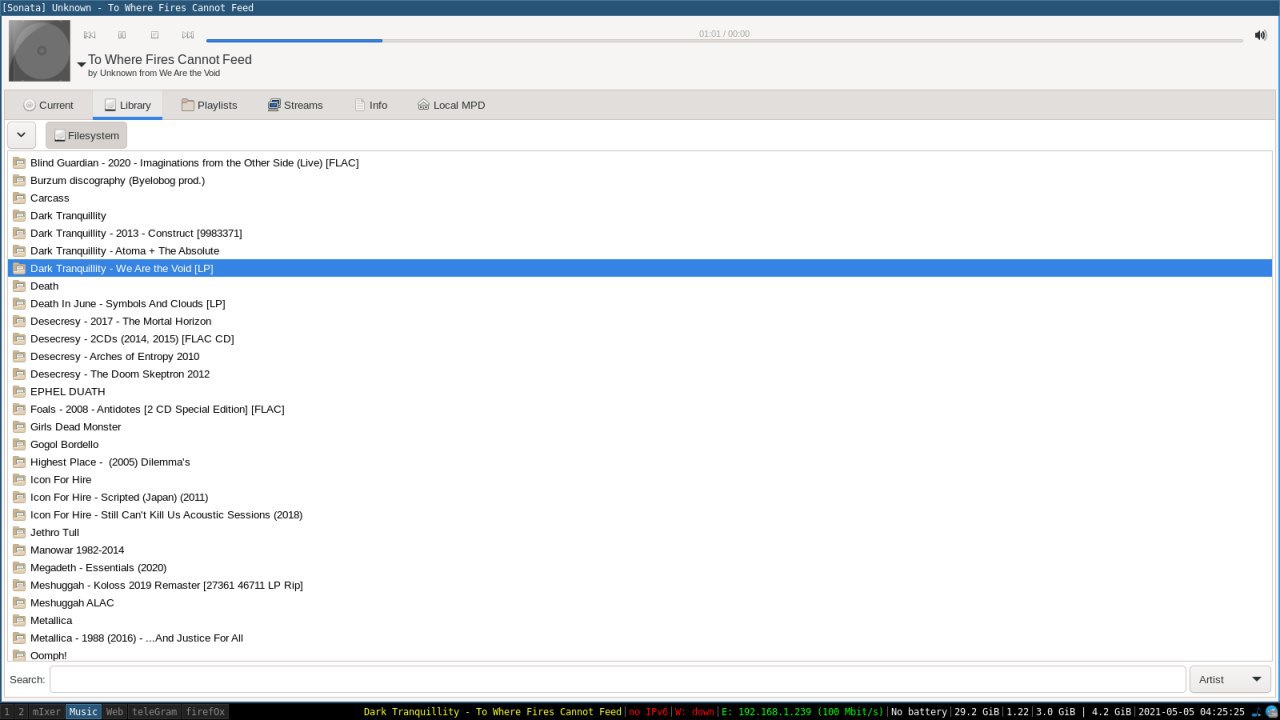Select Dark Tranquillity - We Are the Void
Viewport: 1280px width, 720px height.
640,268
